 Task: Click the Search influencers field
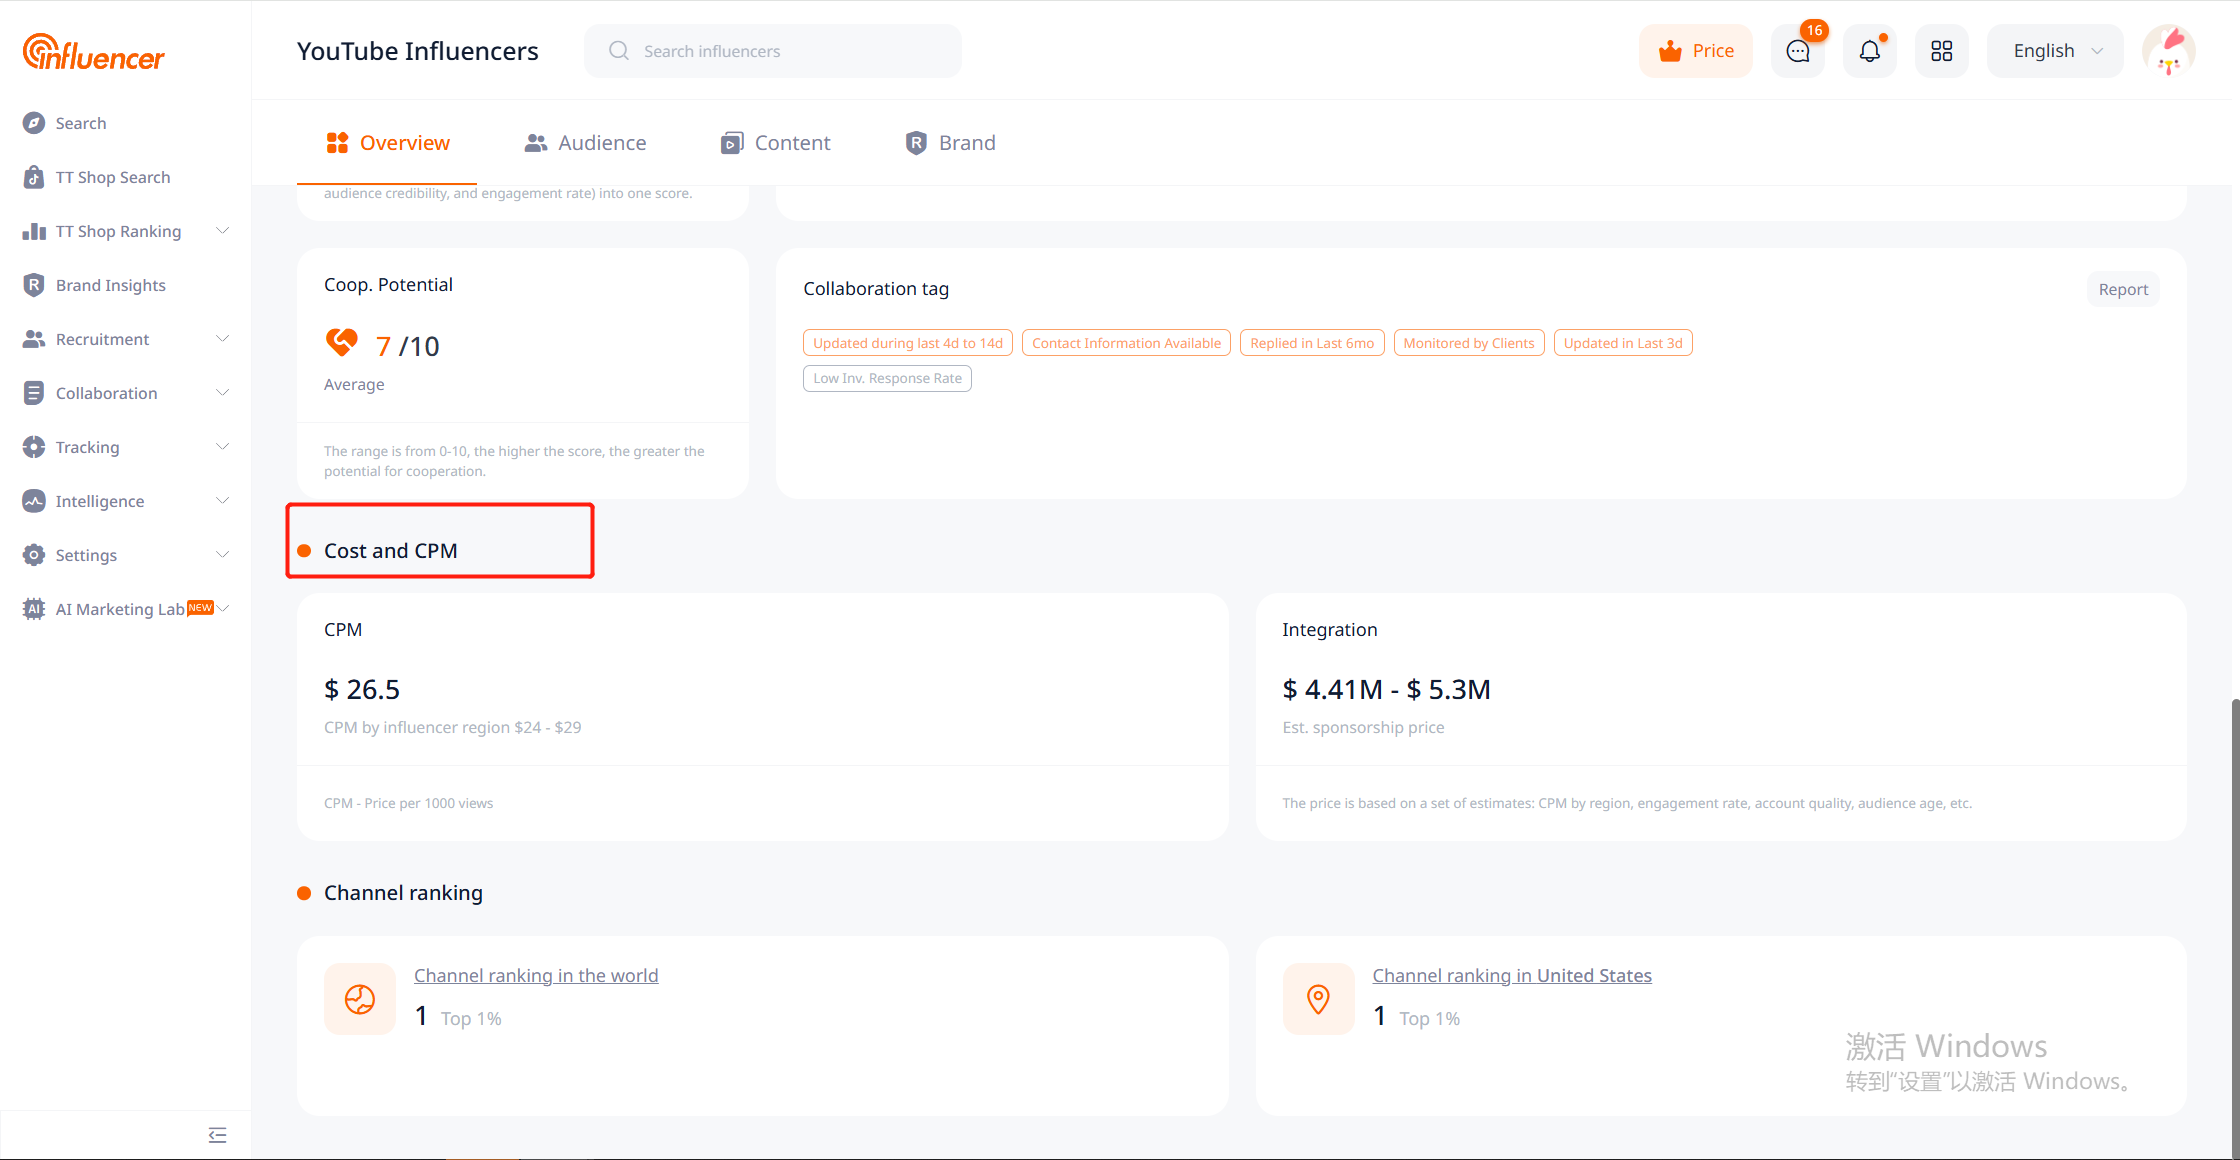[x=773, y=51]
